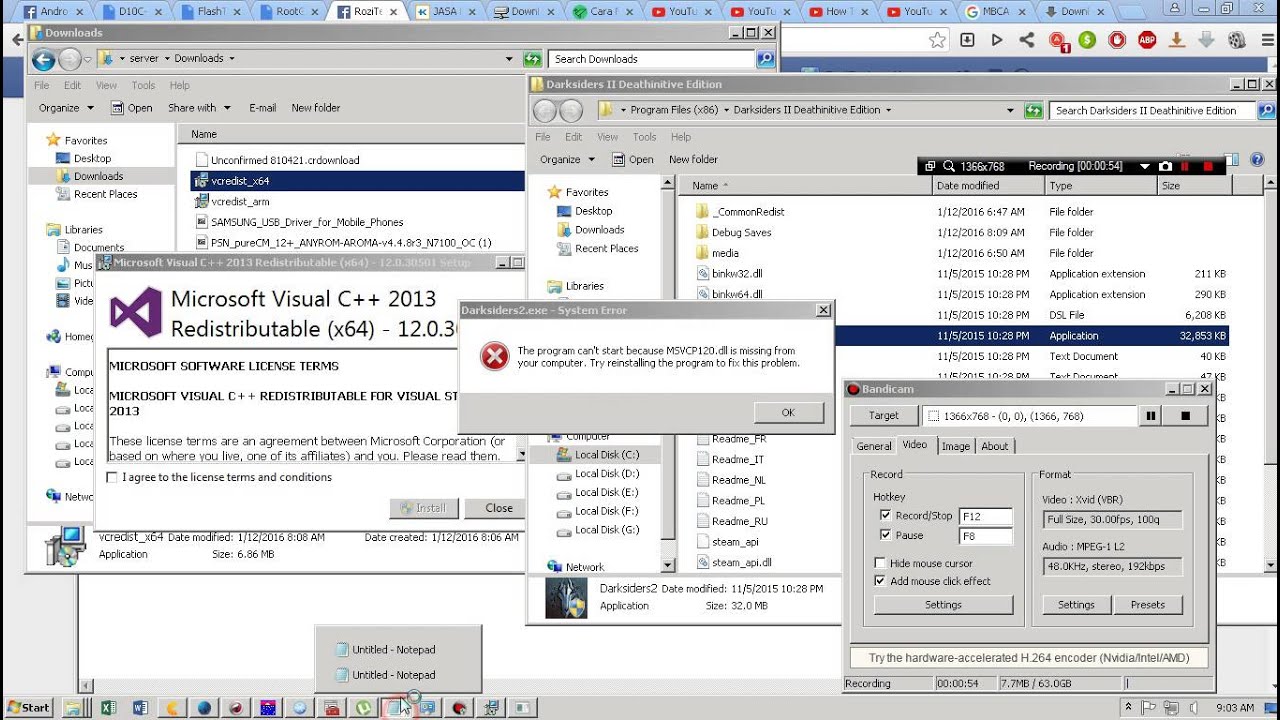
Task: Sort by Date modified column
Action: click(x=988, y=186)
